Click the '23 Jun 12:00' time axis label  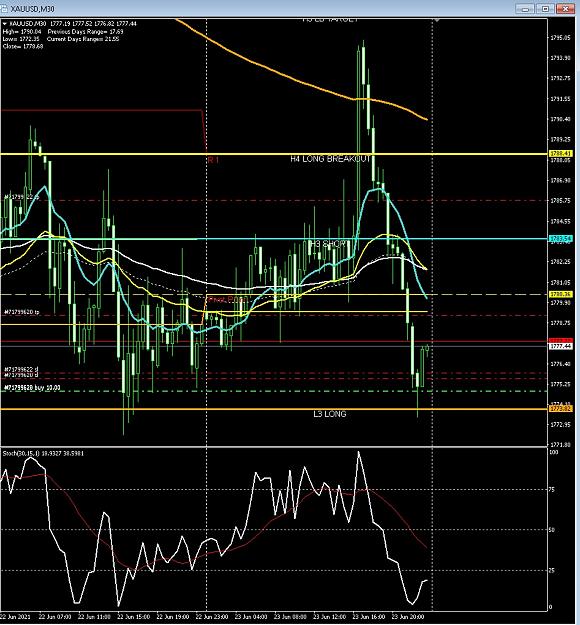329,617
